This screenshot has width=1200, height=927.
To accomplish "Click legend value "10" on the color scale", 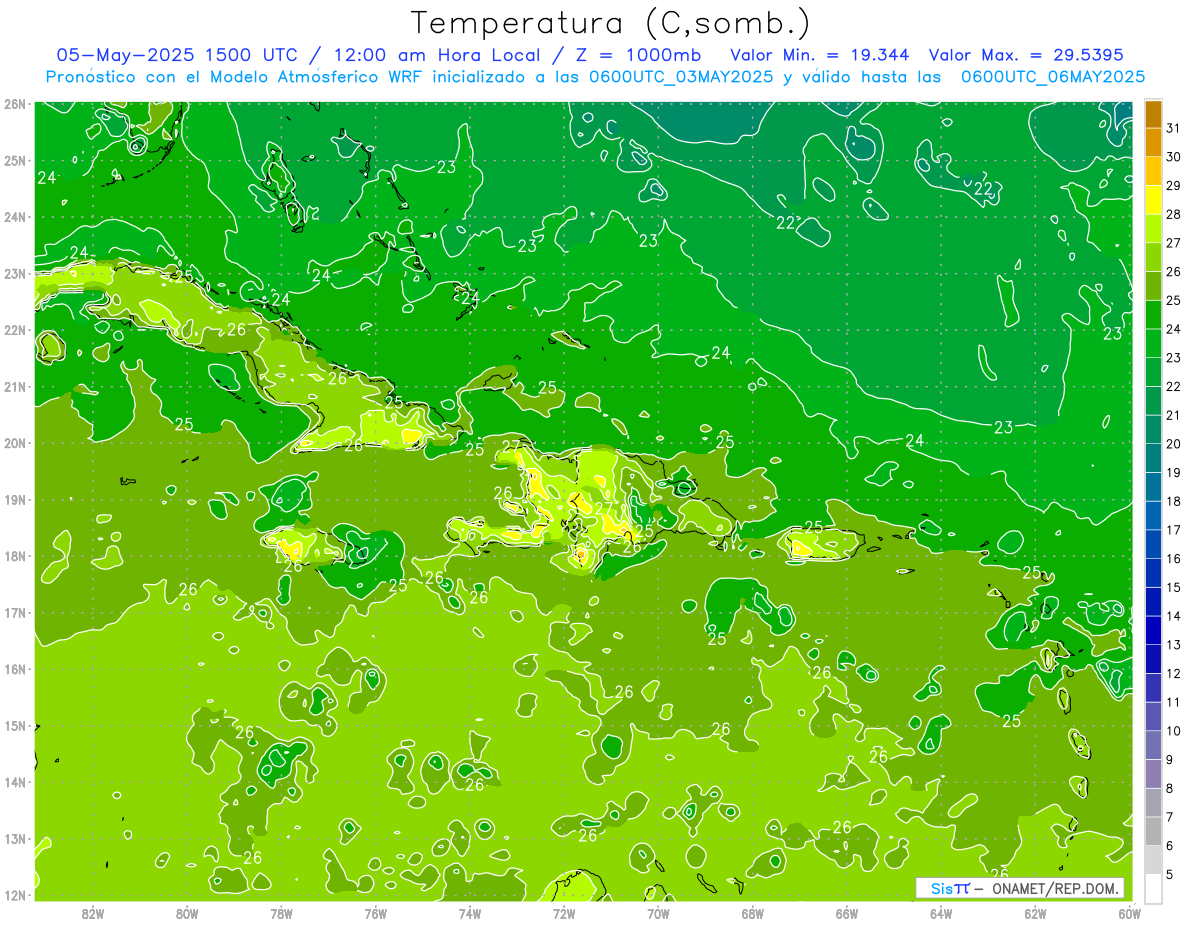I will (x=1174, y=730).
